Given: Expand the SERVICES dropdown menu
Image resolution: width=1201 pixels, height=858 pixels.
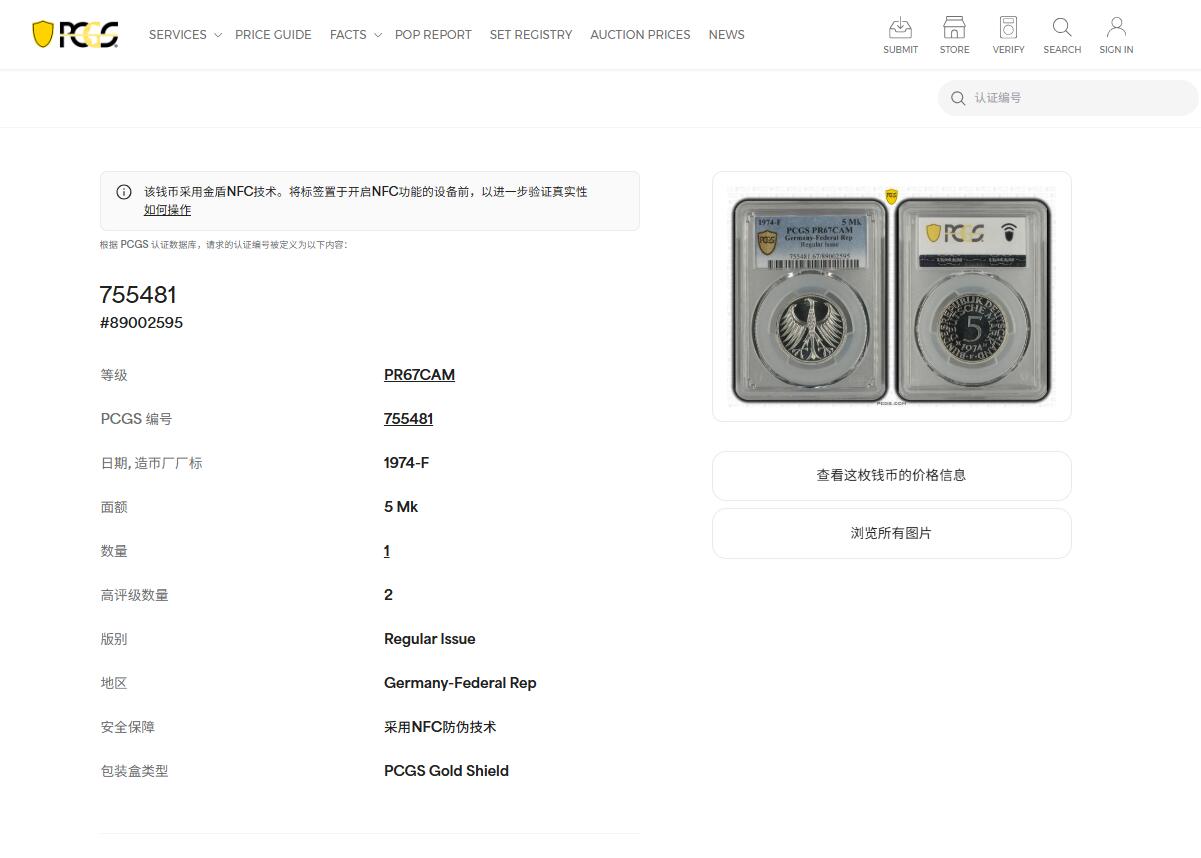Looking at the screenshot, I should 184,34.
